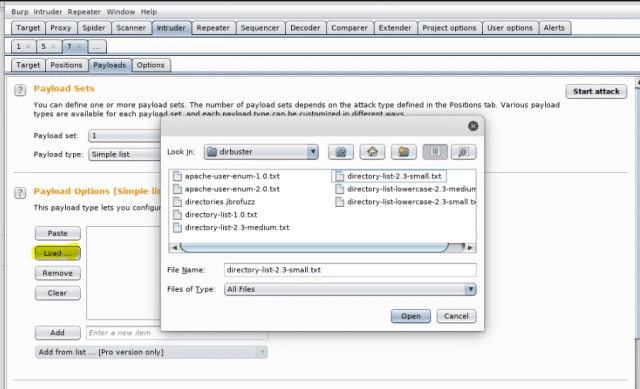640x389 pixels.
Task: Open new Intruder tab with ellipsis tab
Action: [96, 47]
